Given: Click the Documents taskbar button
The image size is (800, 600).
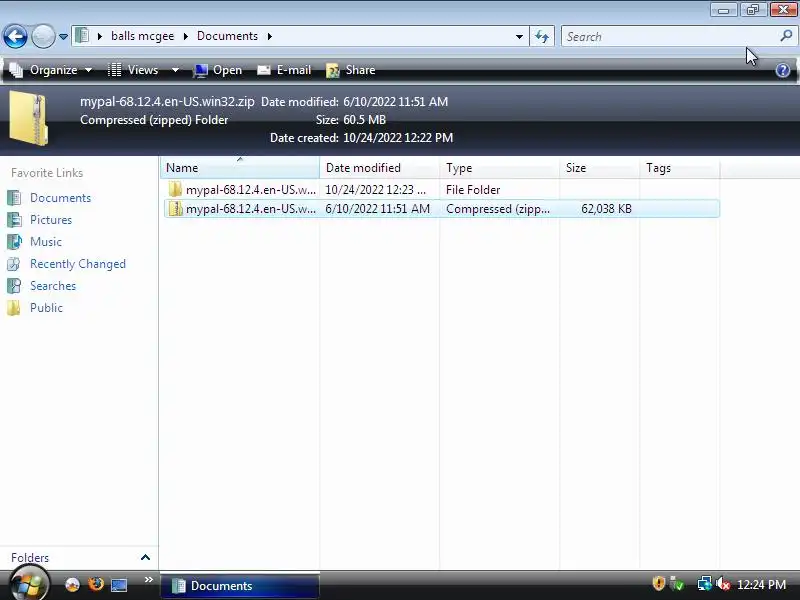Looking at the screenshot, I should [240, 585].
